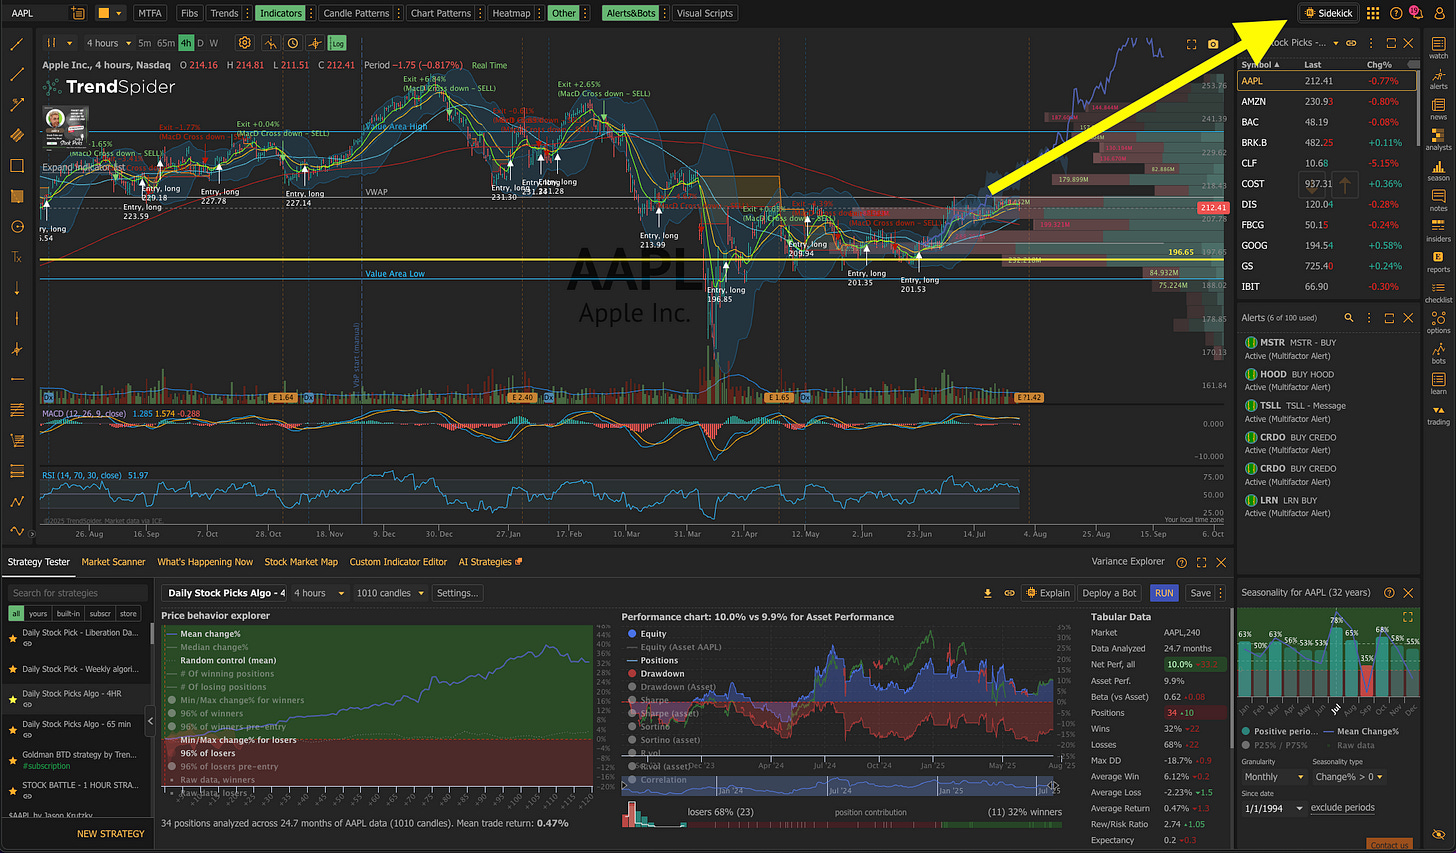Switch to Stock Market Map tab
Screen dimensions: 1456x853
[x=301, y=562]
